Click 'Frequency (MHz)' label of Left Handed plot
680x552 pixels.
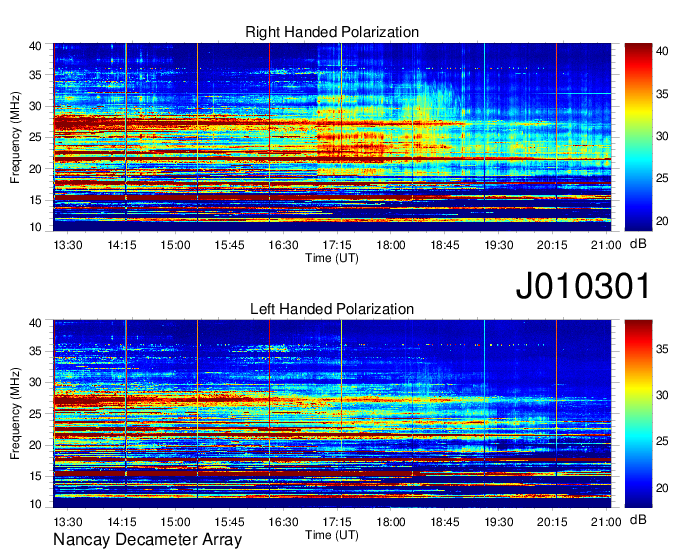[x=15, y=414]
